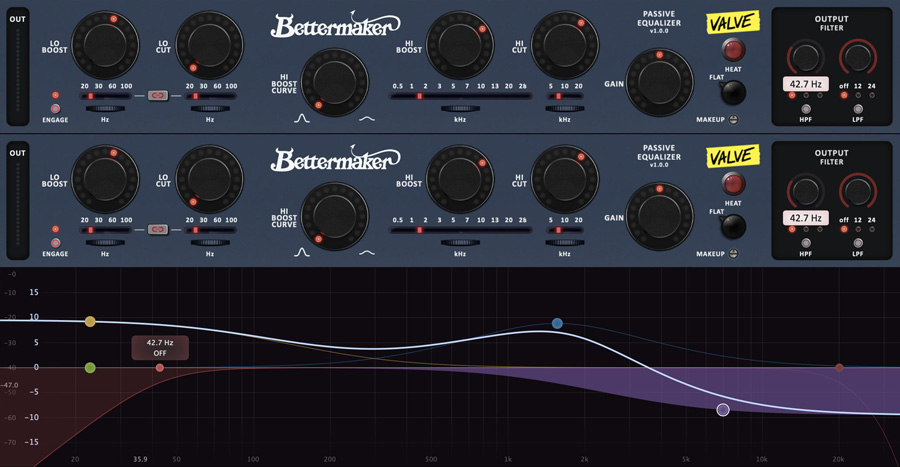Click the top unit's LPF button
This screenshot has width=900, height=467.
[858, 109]
